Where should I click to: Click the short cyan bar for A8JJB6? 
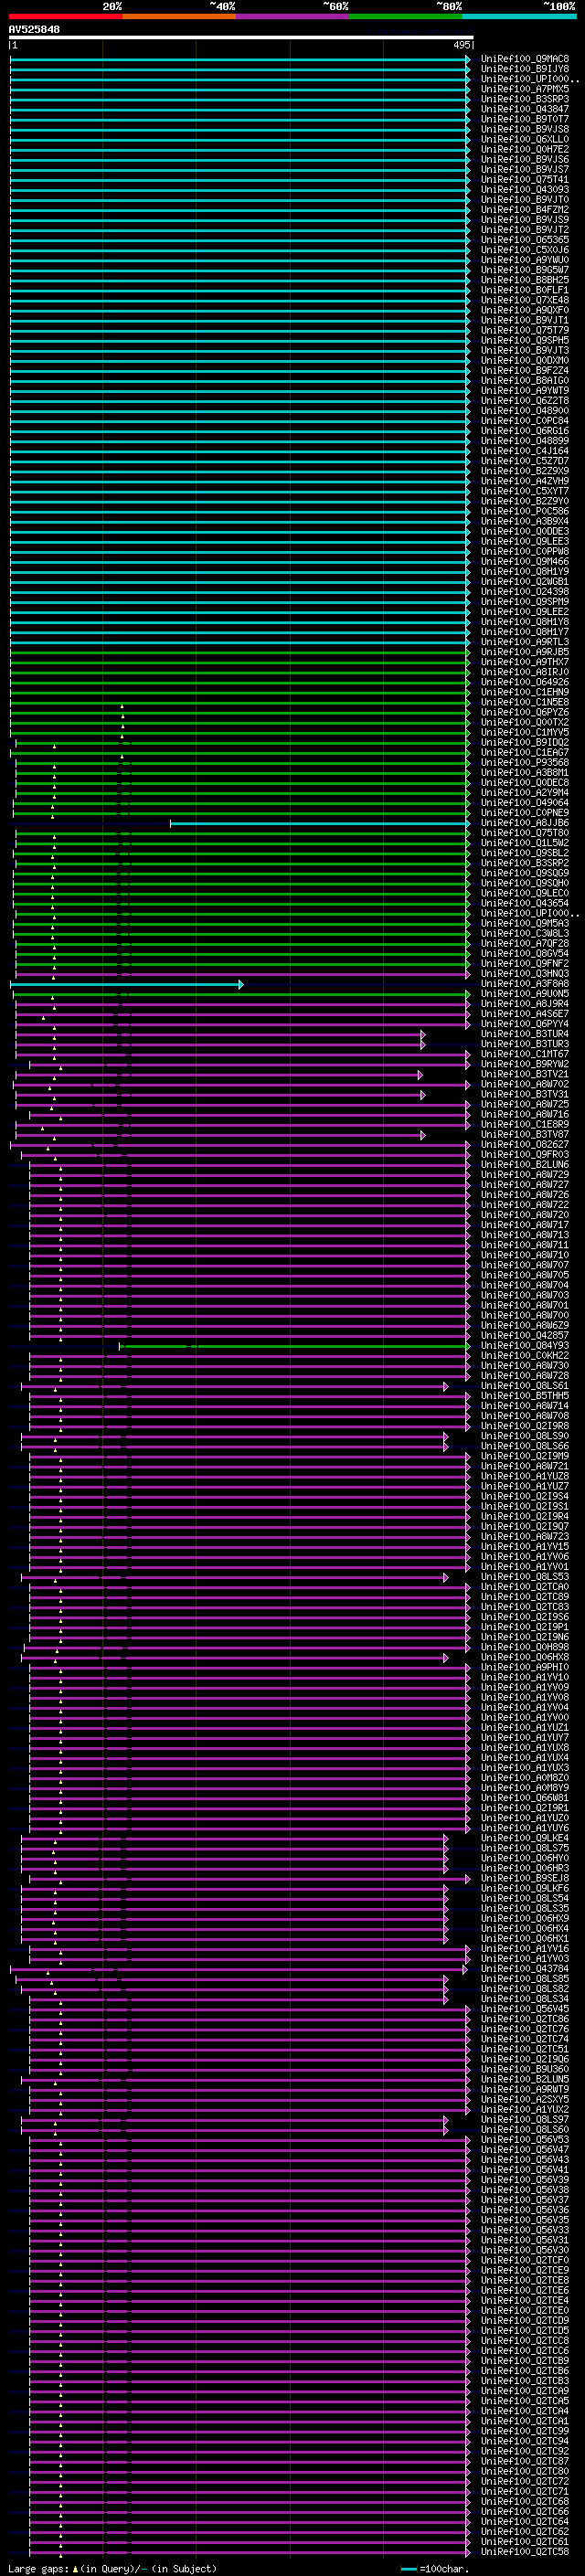[319, 823]
